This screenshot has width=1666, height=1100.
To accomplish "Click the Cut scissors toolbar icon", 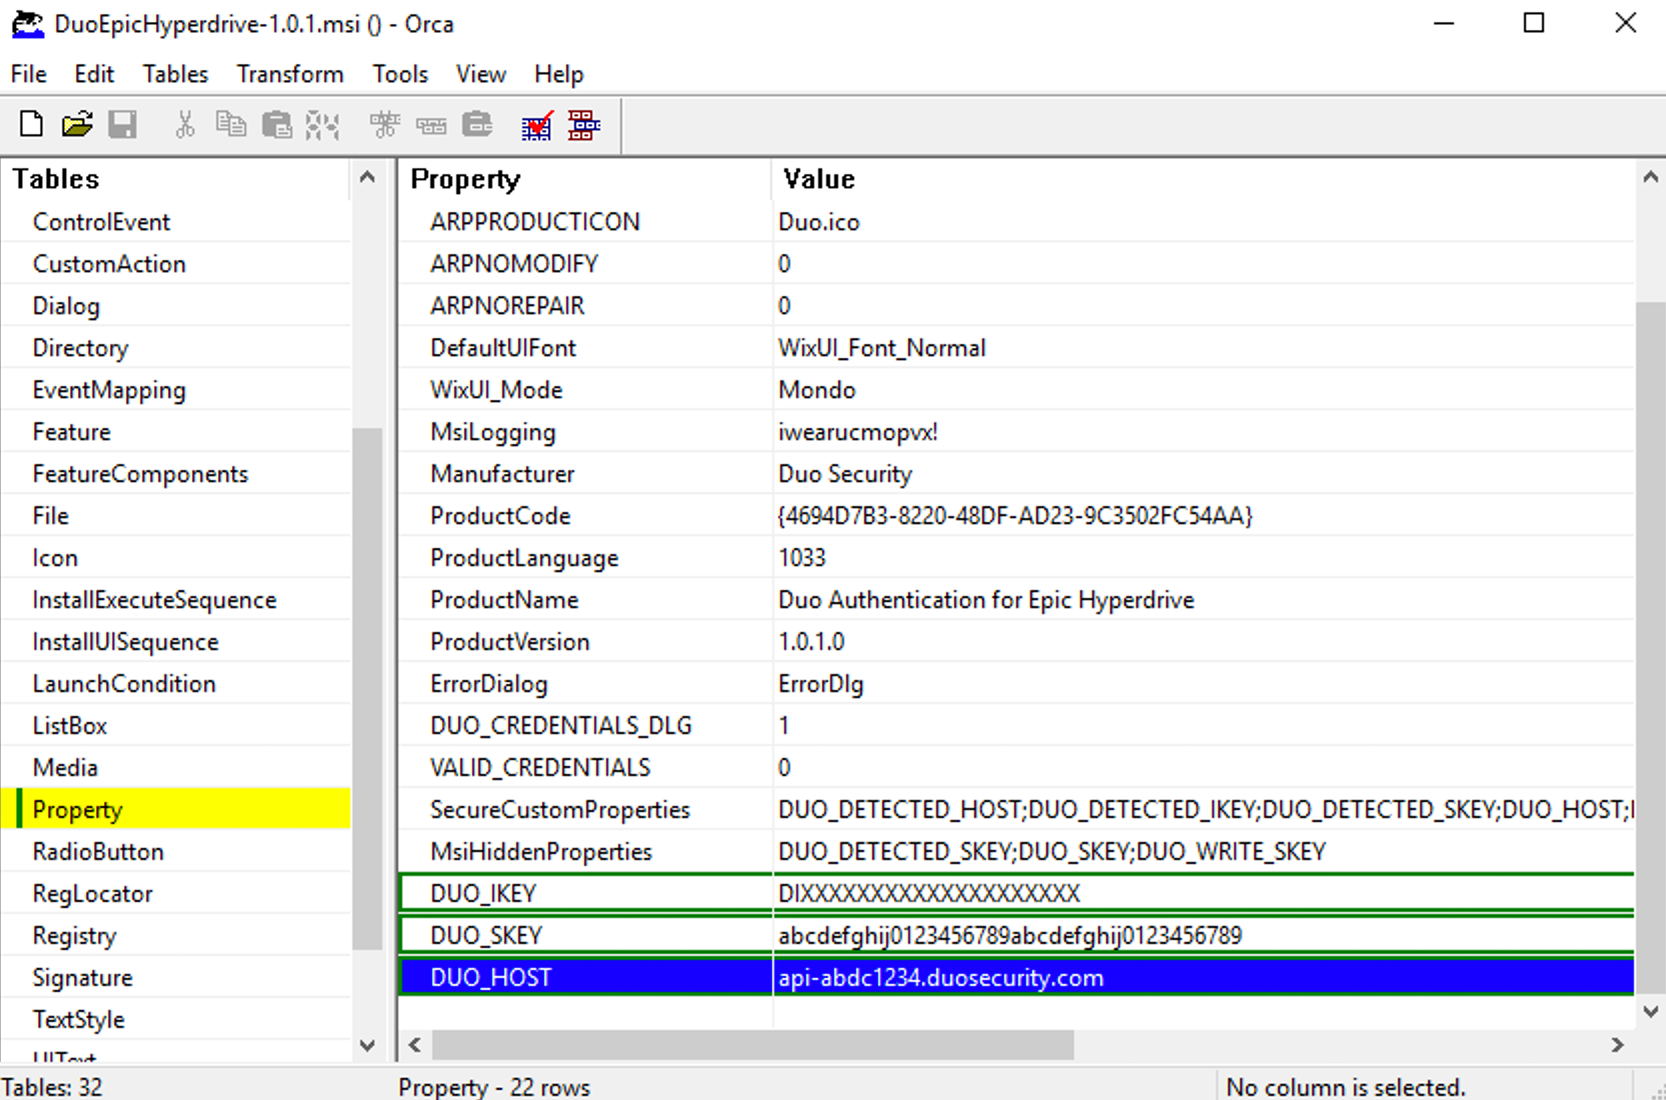I will pyautogui.click(x=185, y=125).
